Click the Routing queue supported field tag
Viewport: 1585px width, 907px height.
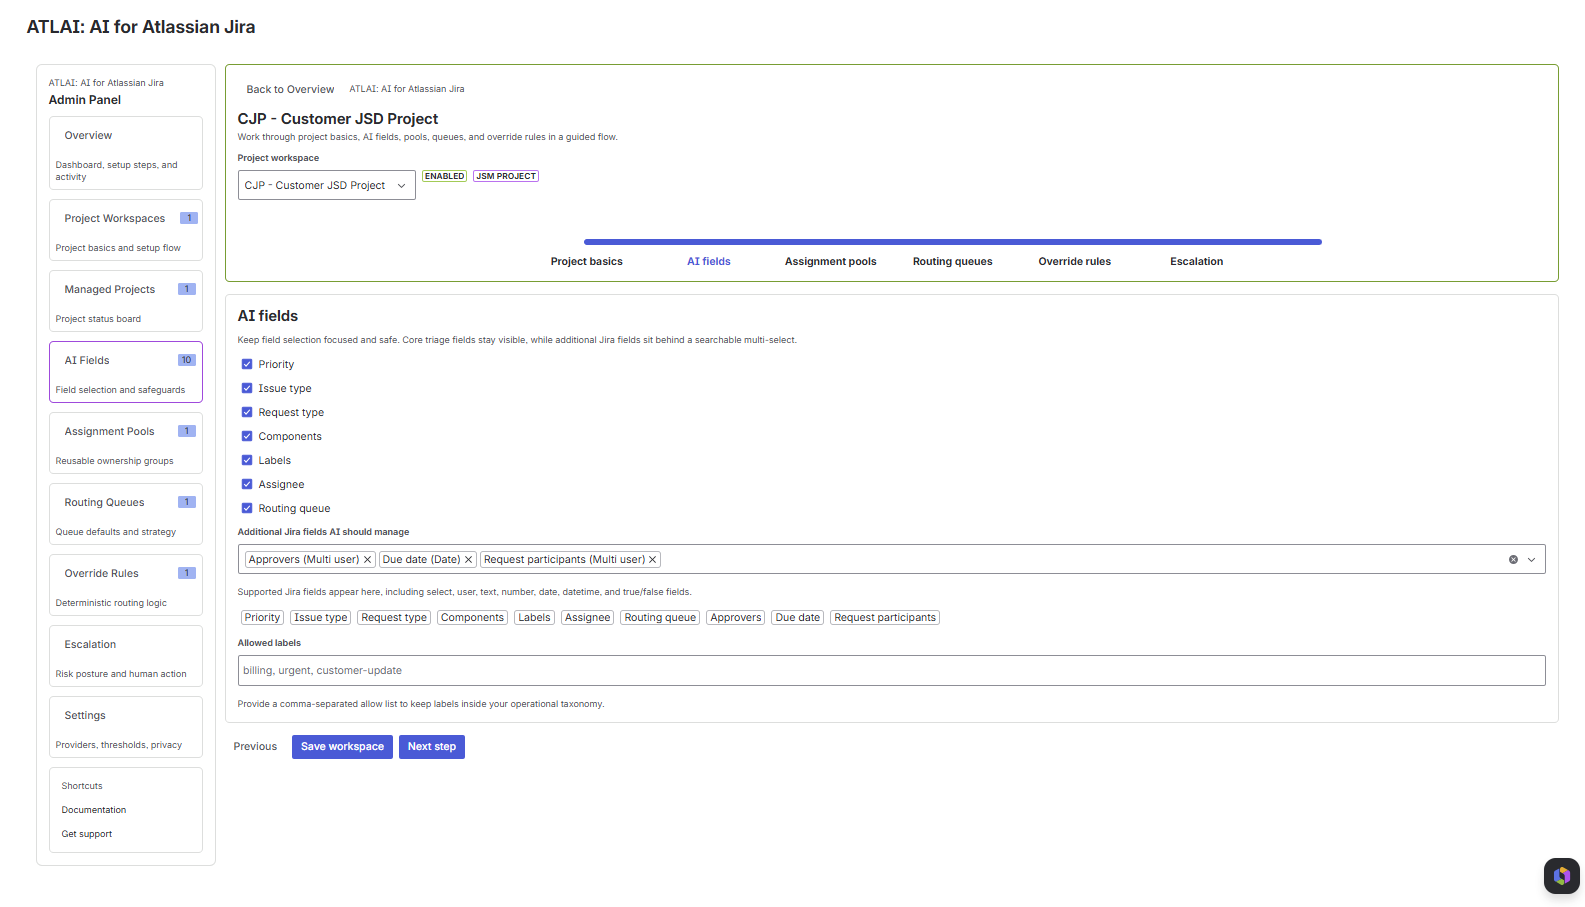660,618
